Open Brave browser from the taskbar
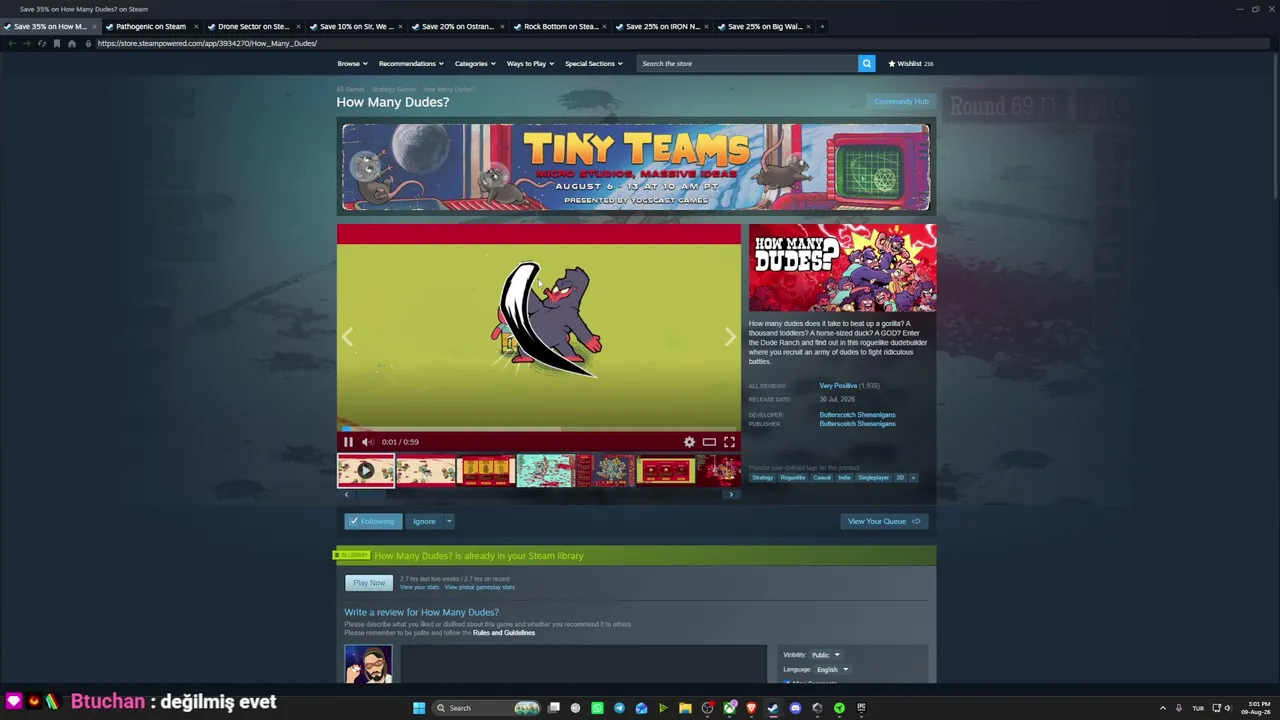This screenshot has width=1280, height=720. pyautogui.click(x=751, y=708)
